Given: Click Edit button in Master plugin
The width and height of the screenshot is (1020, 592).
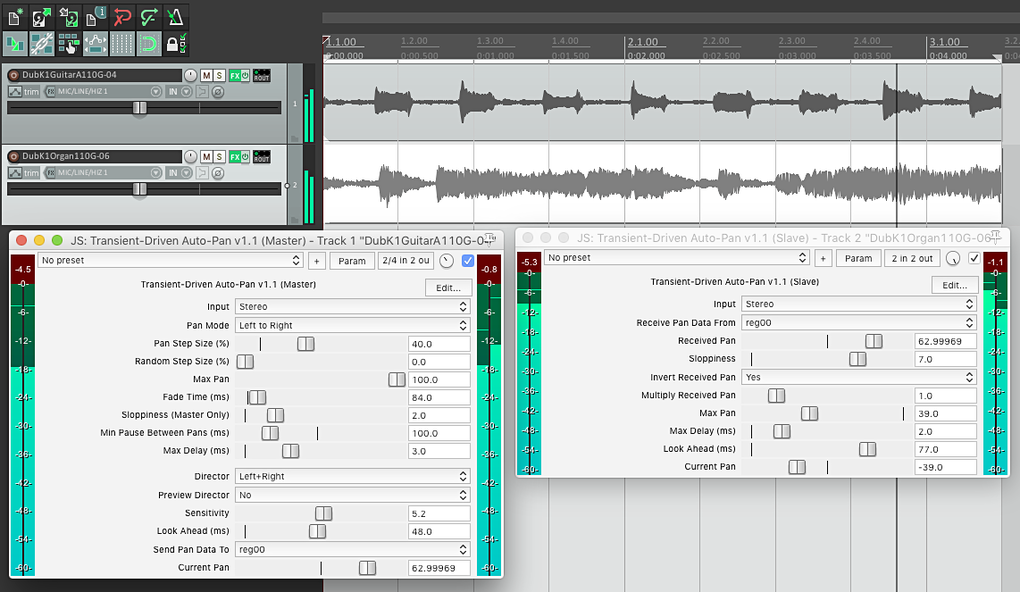Looking at the screenshot, I should point(448,288).
